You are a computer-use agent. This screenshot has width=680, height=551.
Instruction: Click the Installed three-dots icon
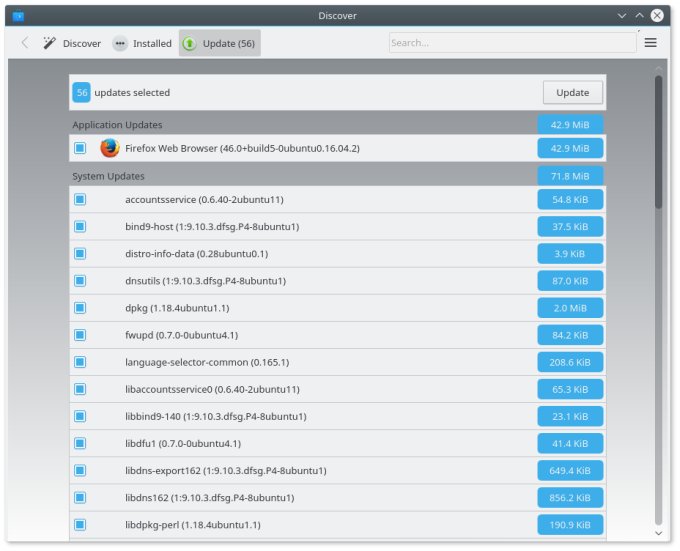(x=120, y=43)
